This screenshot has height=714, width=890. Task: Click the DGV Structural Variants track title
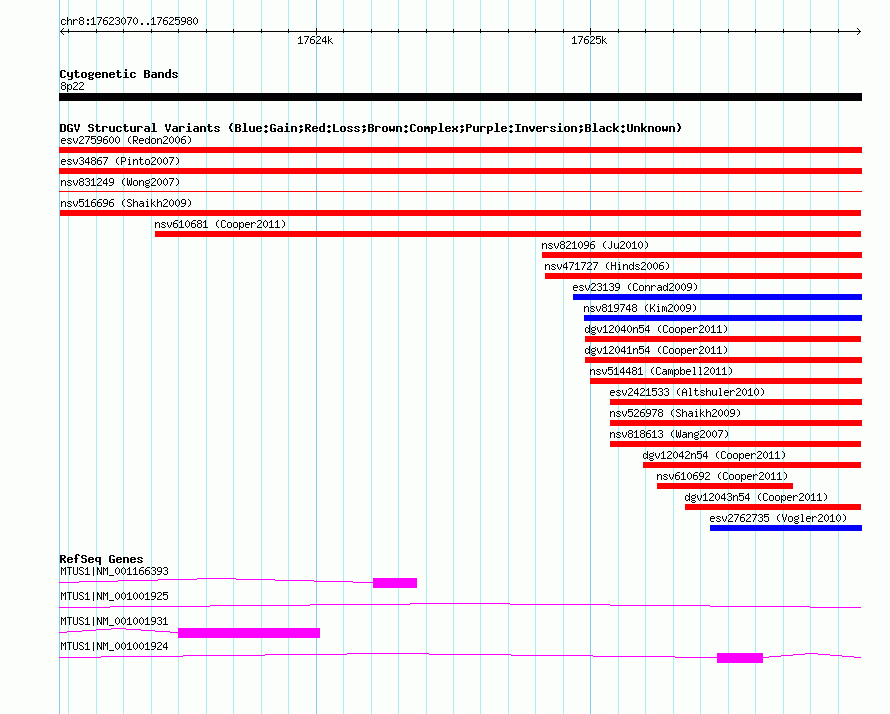pos(371,128)
